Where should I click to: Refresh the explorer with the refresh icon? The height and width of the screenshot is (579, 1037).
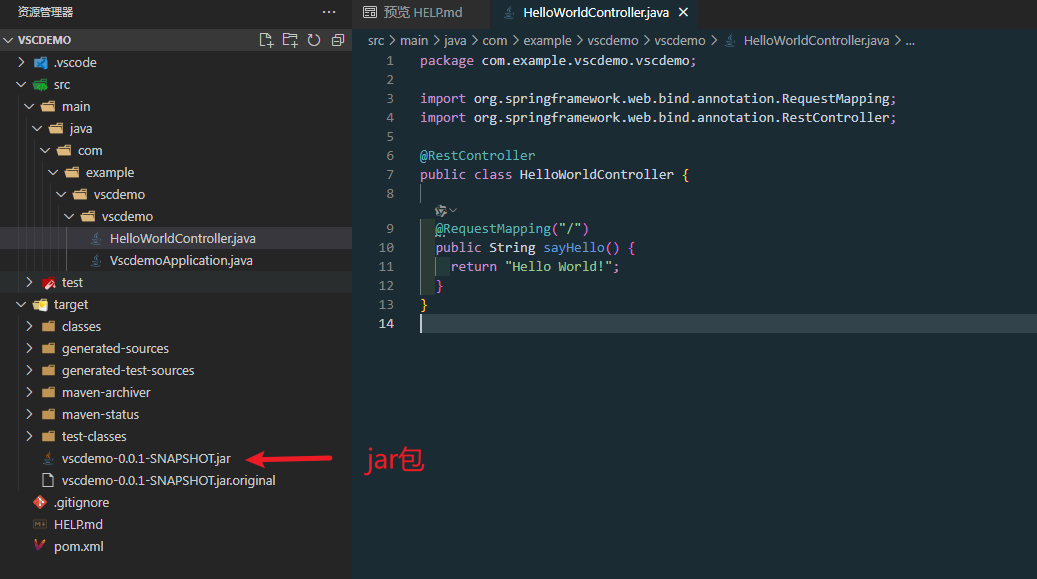313,40
